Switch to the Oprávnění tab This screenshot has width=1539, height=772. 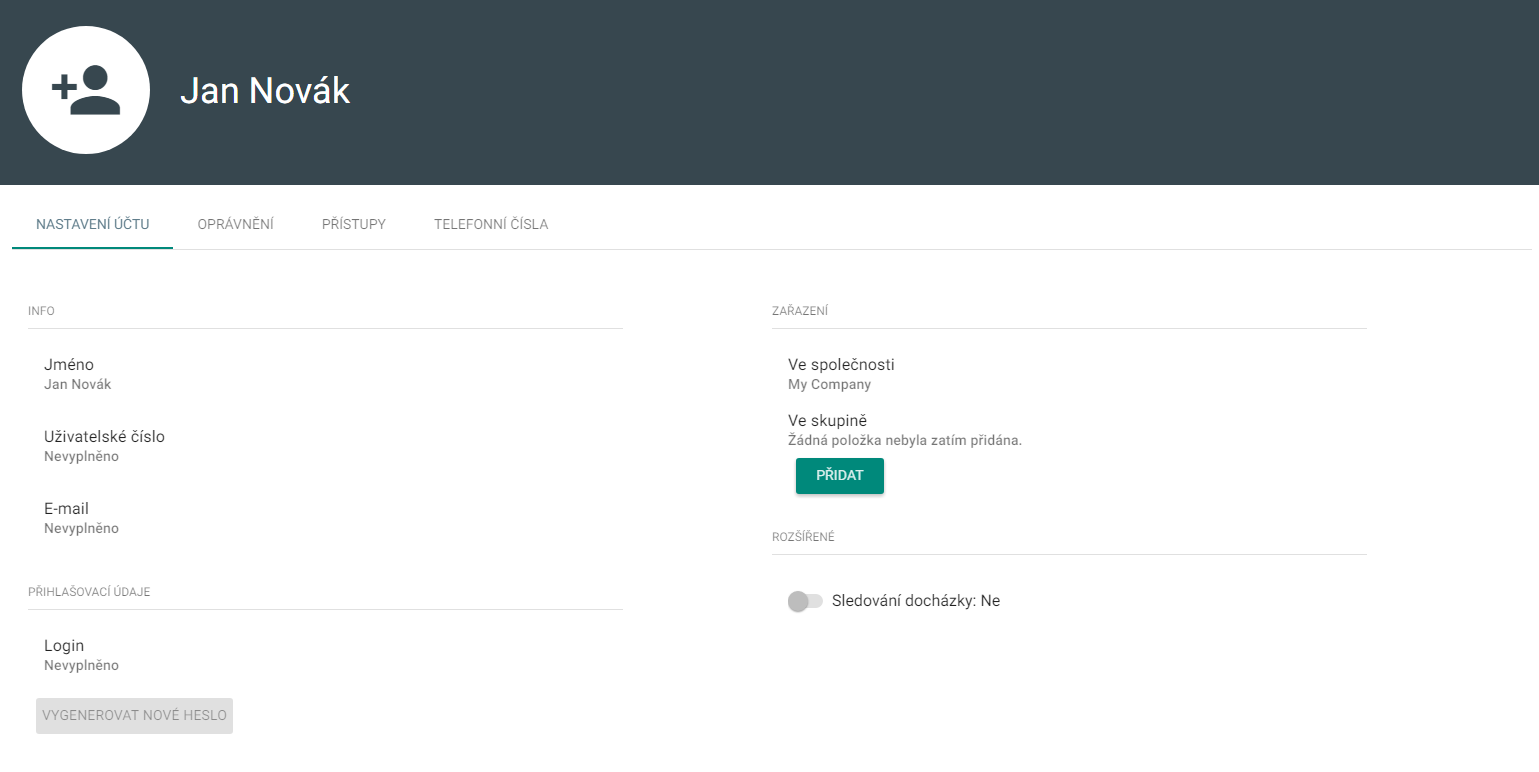point(236,224)
